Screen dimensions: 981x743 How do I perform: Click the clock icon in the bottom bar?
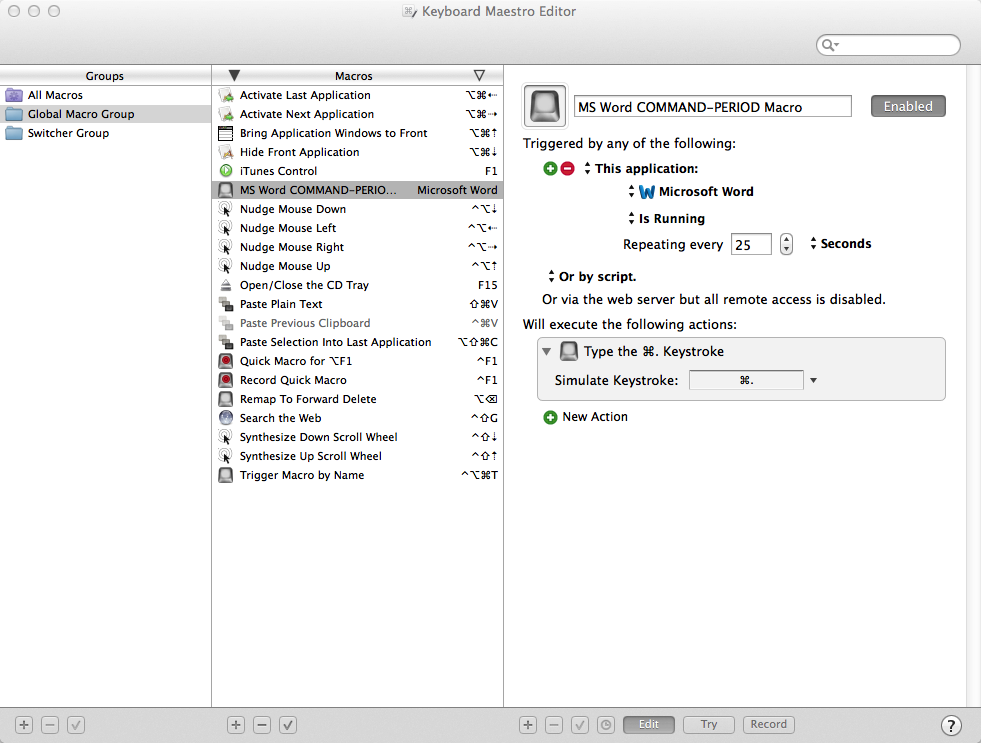pos(606,725)
